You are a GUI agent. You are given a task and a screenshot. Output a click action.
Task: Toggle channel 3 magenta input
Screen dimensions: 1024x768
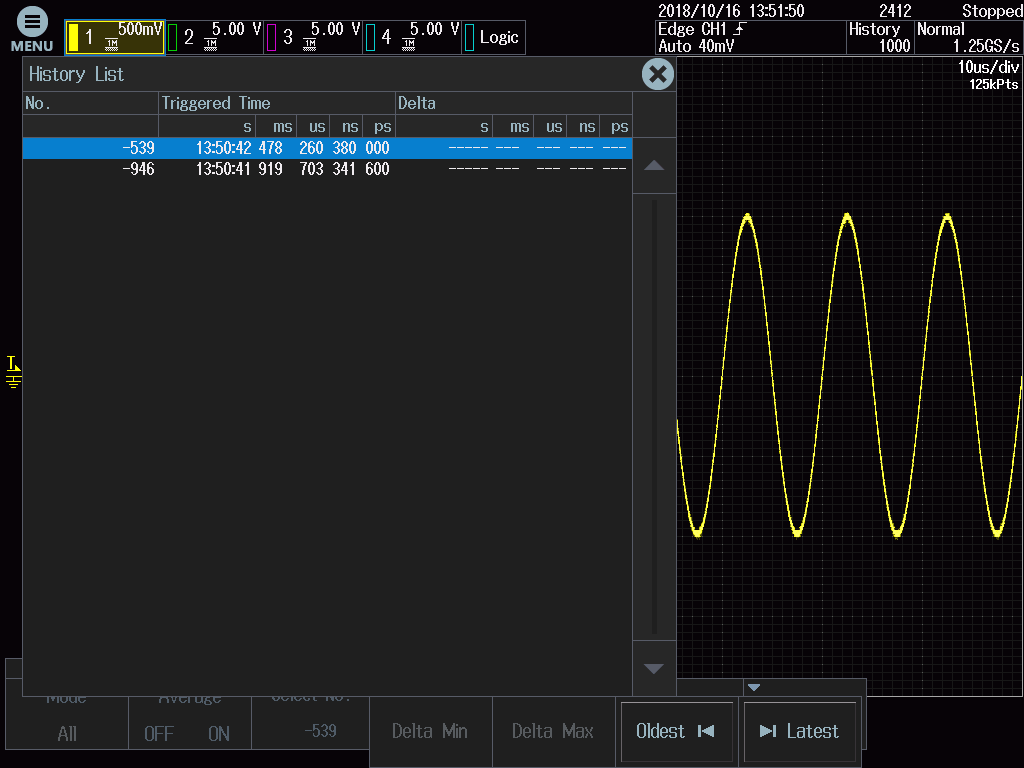(312, 37)
